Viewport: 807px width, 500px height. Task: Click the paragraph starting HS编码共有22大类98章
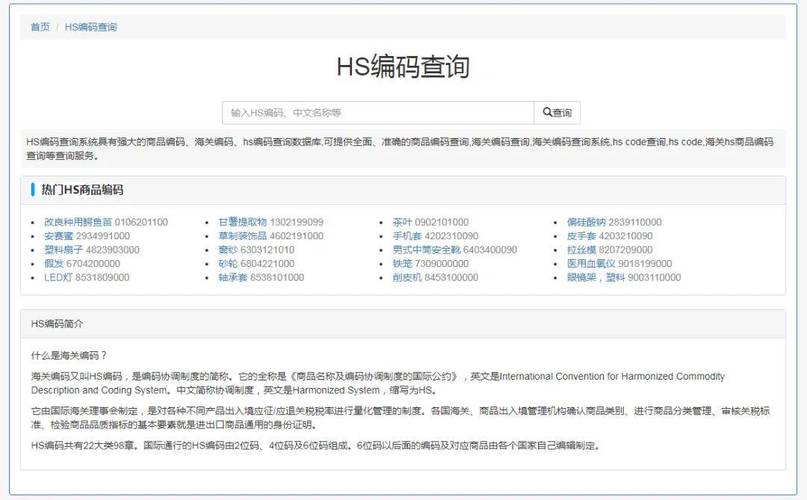pos(315,445)
